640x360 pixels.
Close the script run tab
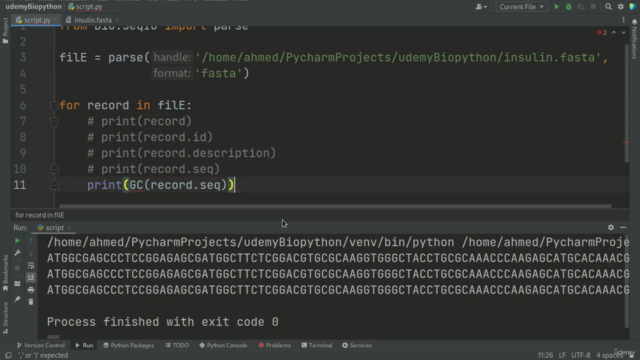69,228
